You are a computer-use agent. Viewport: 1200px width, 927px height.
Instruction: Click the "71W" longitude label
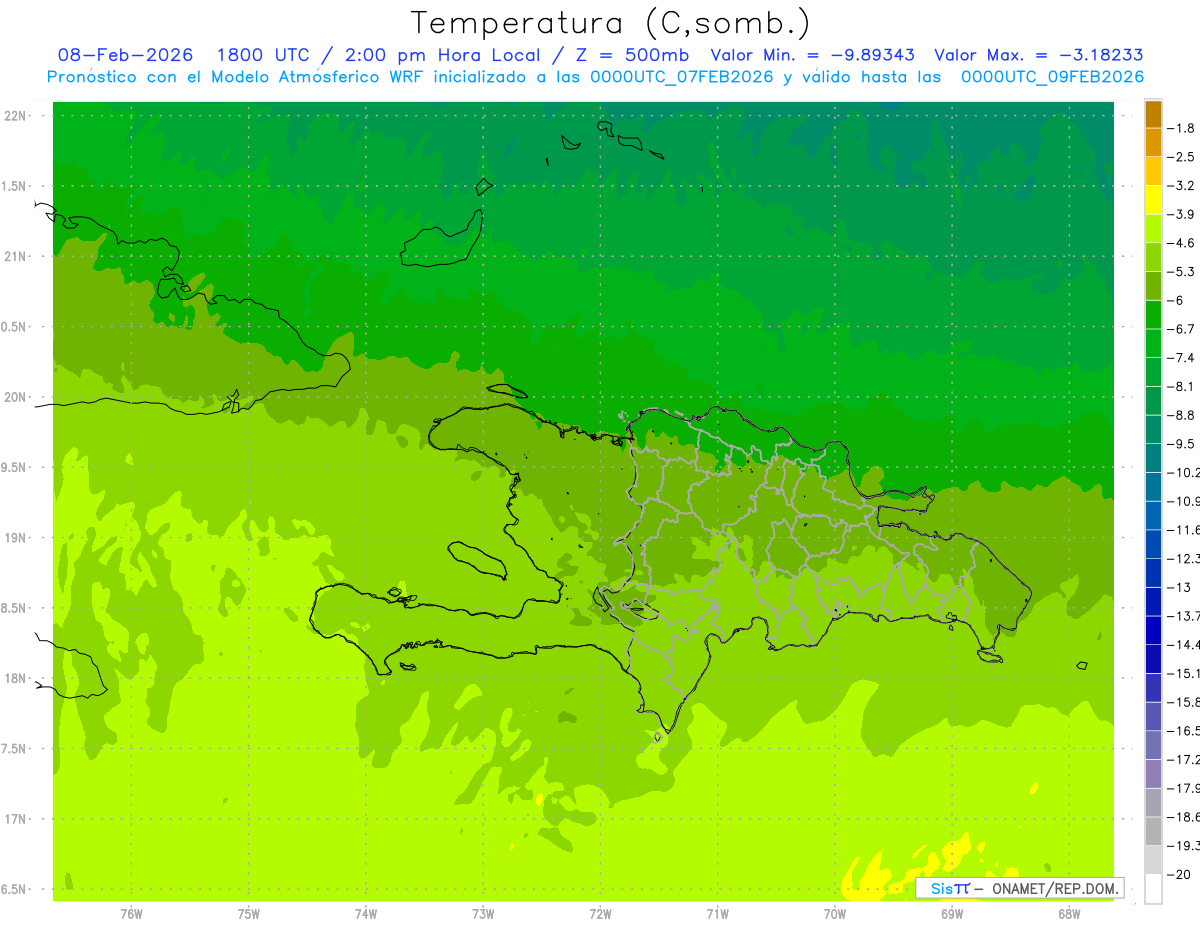tap(718, 914)
